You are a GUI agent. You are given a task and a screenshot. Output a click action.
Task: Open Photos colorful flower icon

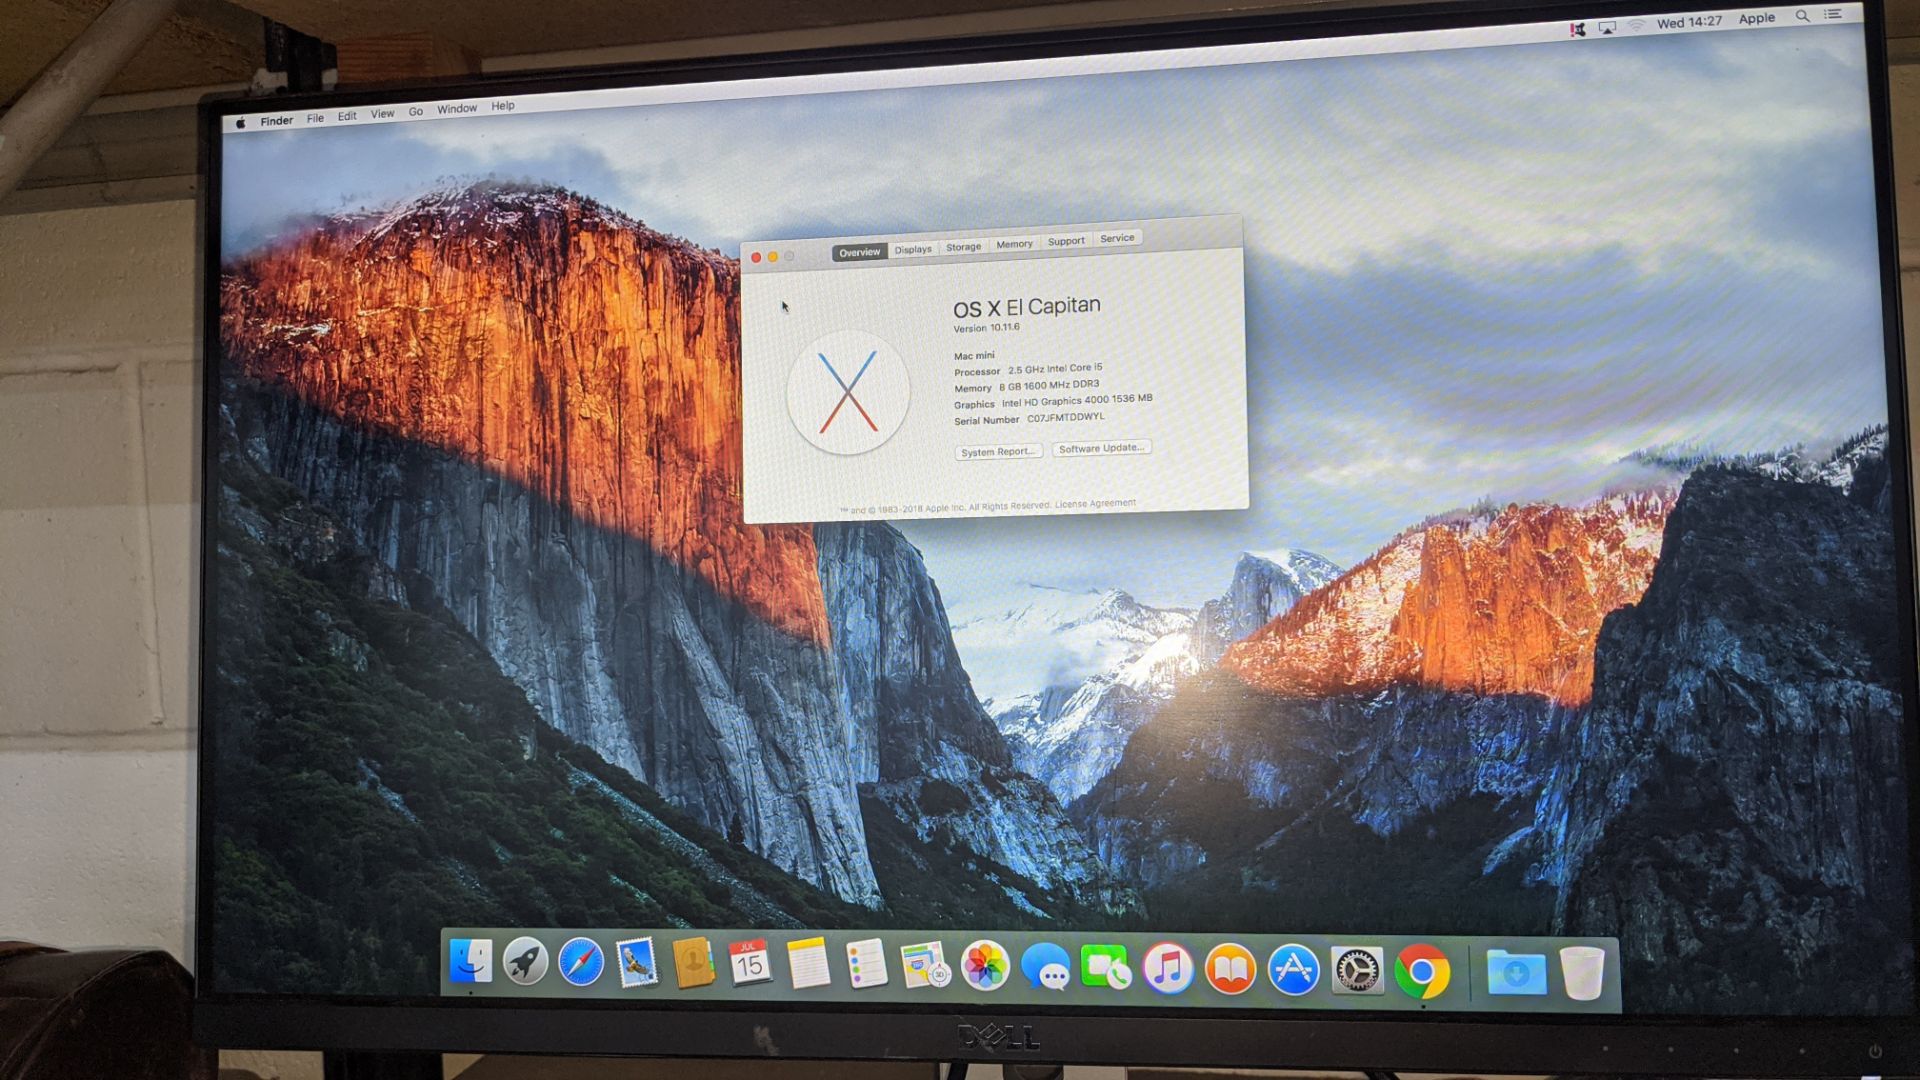coord(985,967)
